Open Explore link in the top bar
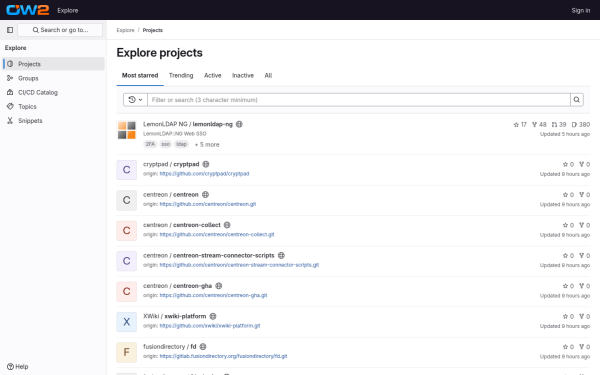This screenshot has width=600, height=375. point(68,10)
